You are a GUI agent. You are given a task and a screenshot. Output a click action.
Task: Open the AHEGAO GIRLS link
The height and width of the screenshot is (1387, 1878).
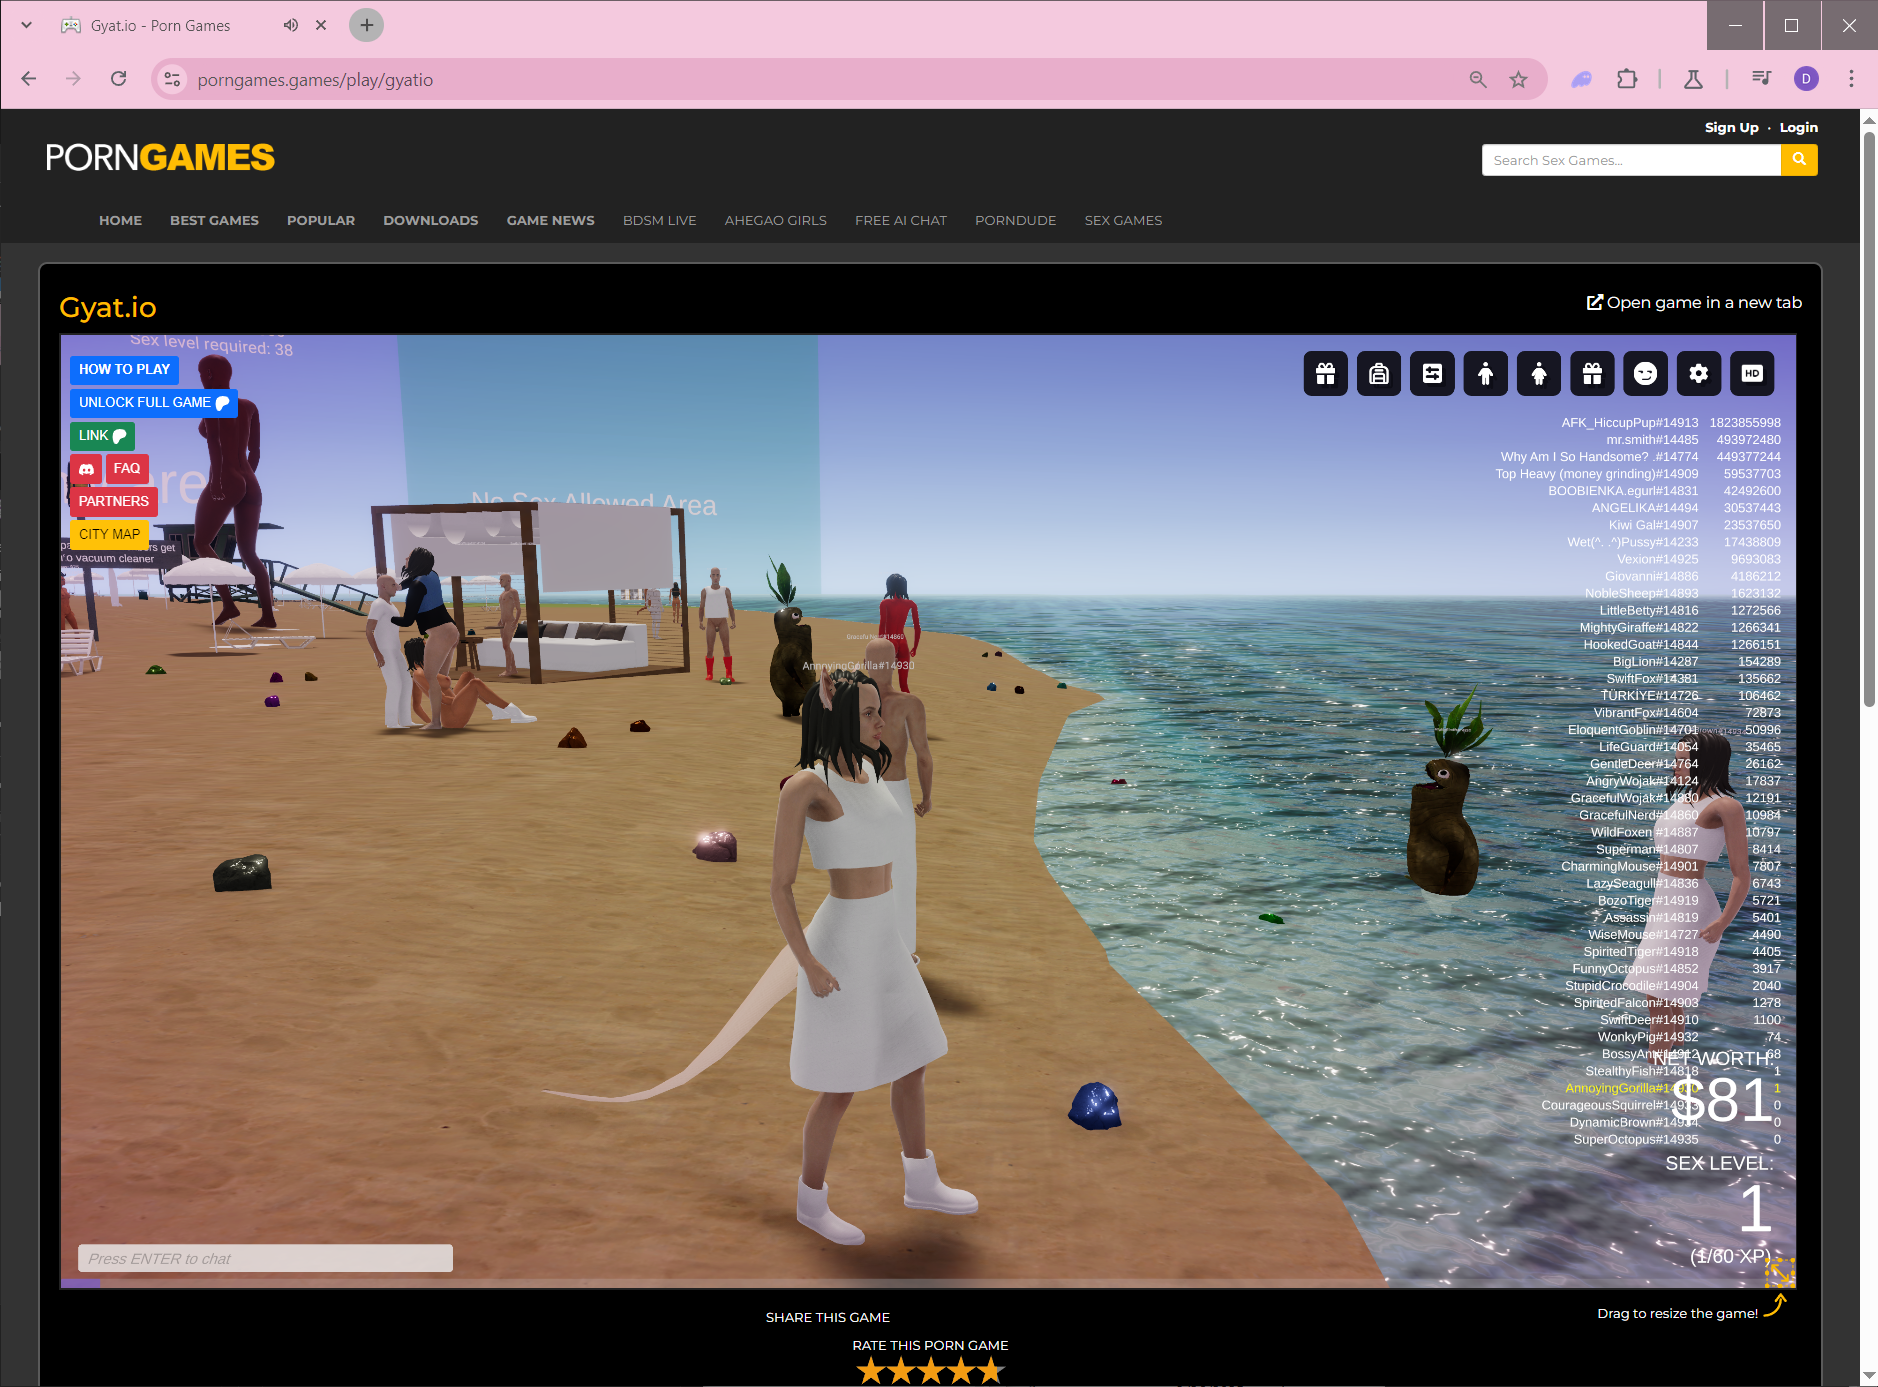[x=776, y=220]
